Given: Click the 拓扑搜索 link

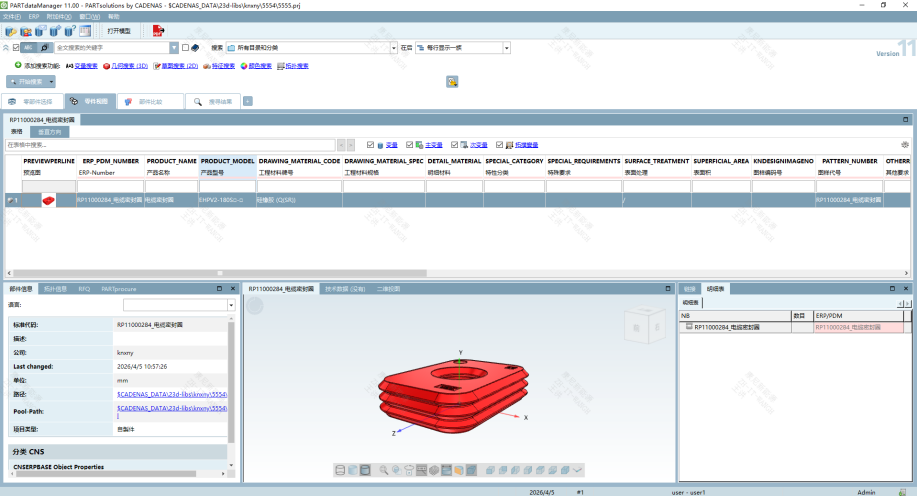Looking at the screenshot, I should 297,66.
